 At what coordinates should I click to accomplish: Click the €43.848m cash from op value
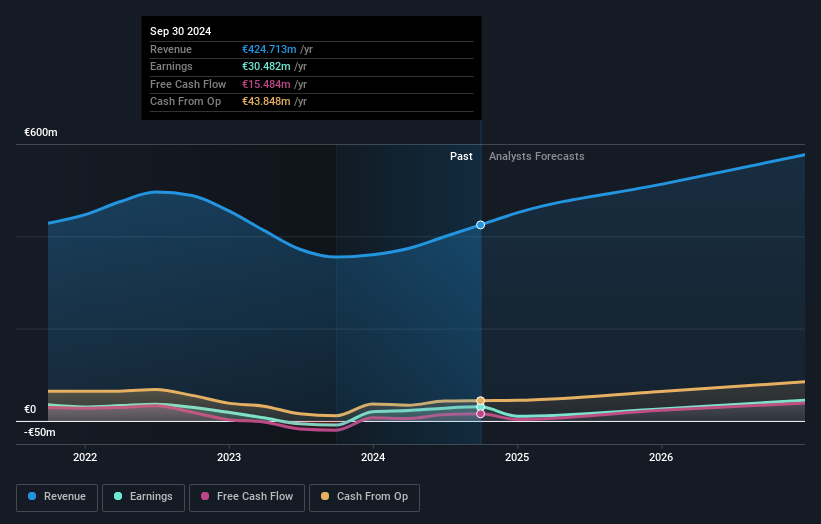(266, 102)
